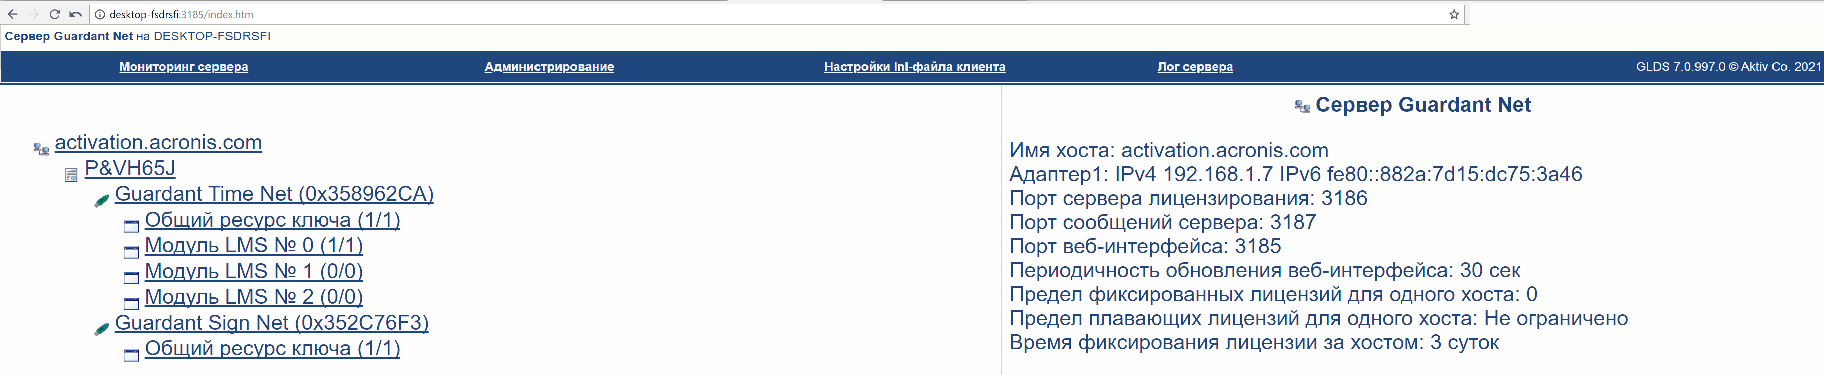Click module icon beside Модуль LMS № 0
1824x375 pixels.
131,252
